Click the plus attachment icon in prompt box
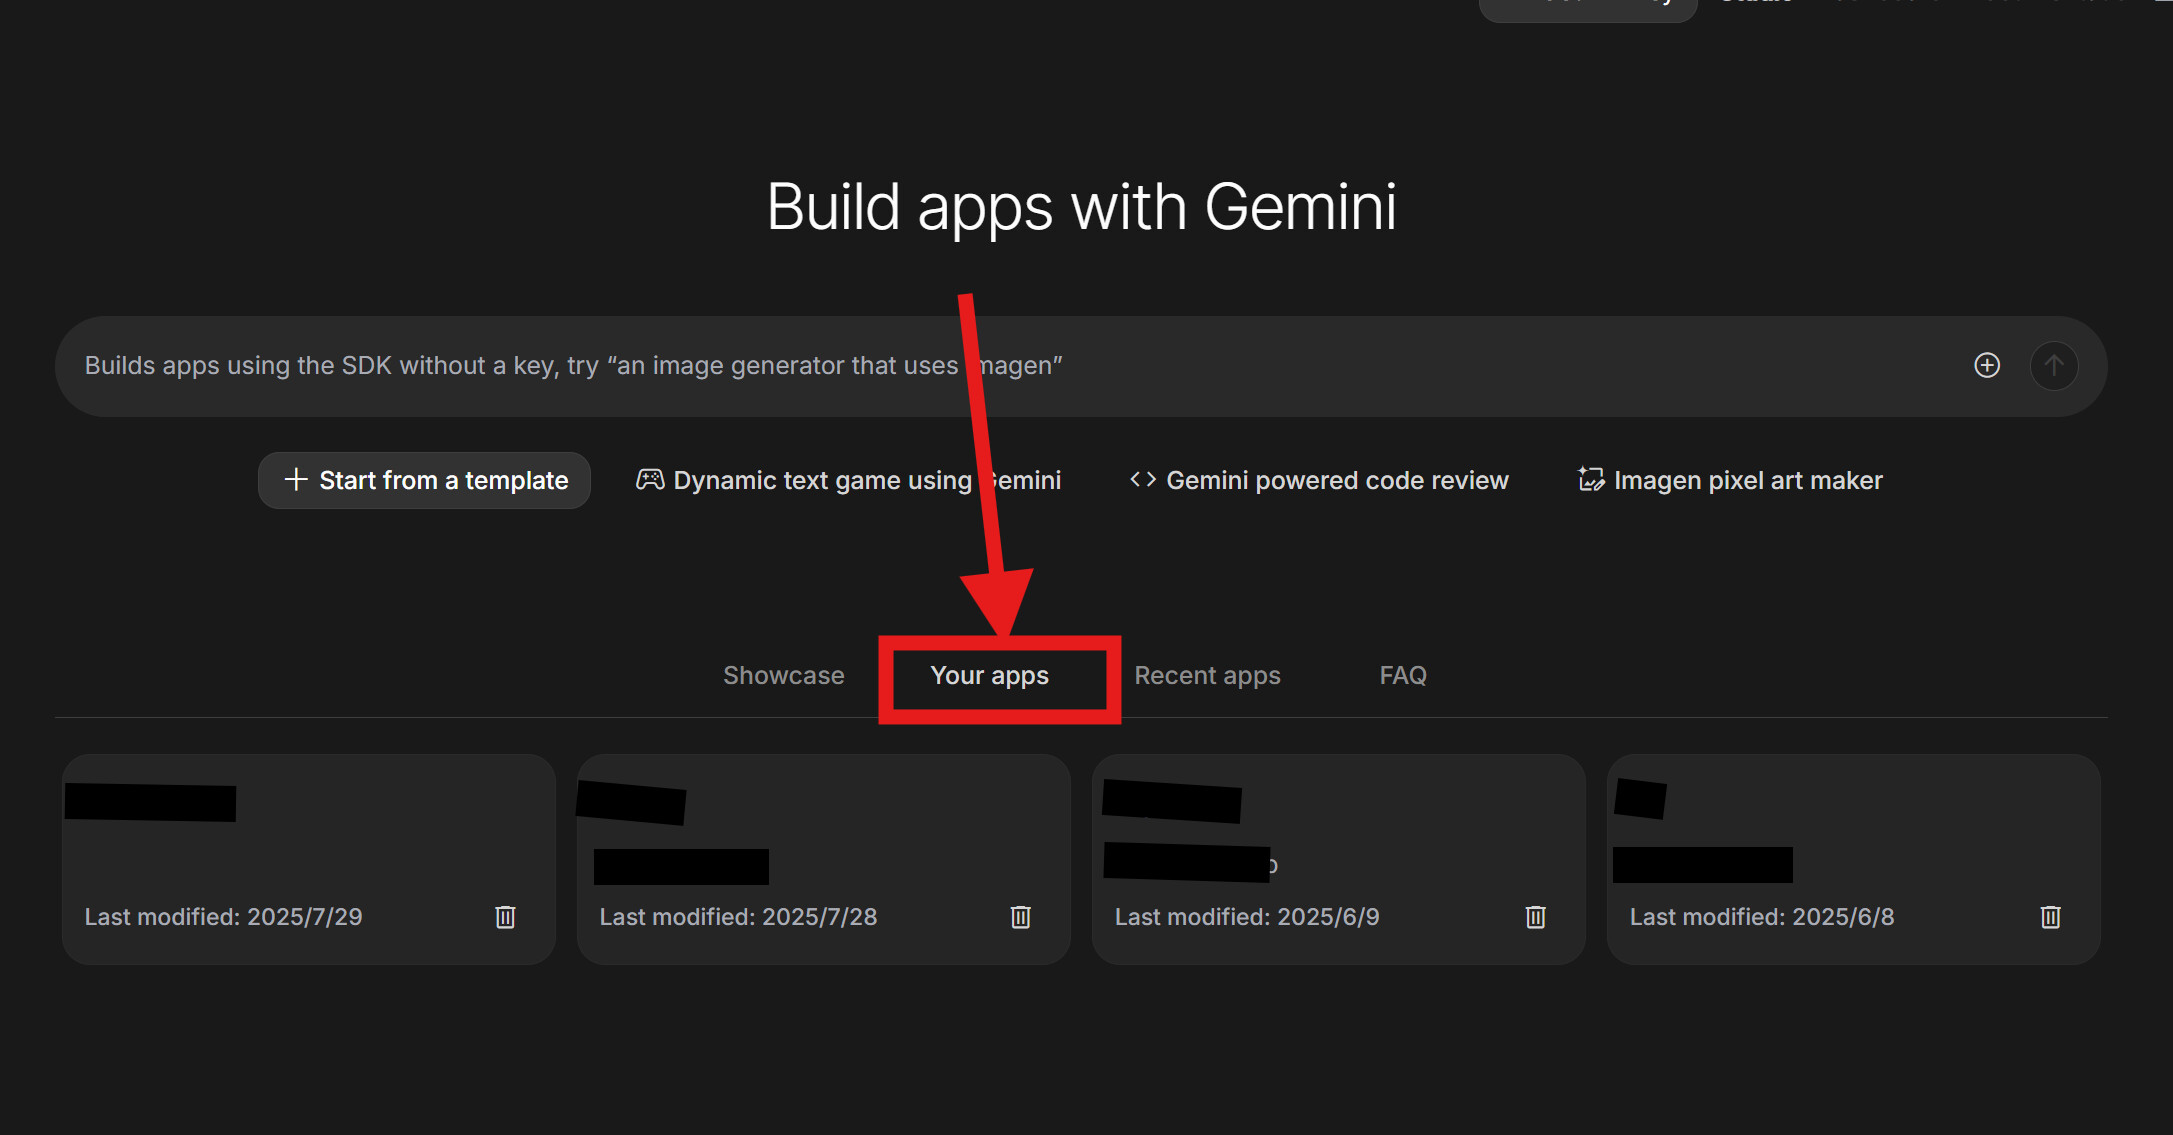 click(1987, 365)
